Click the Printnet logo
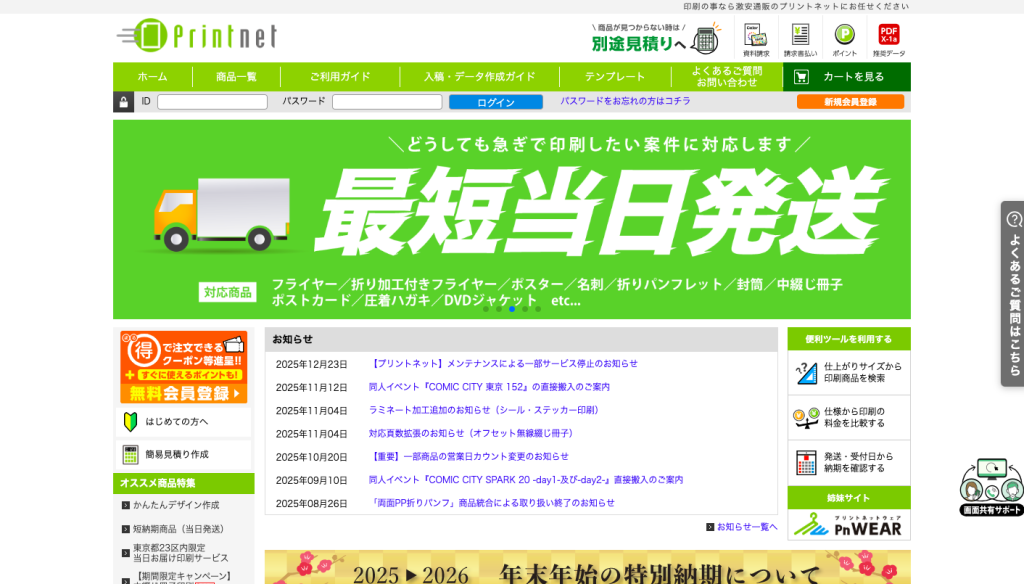Image resolution: width=1024 pixels, height=584 pixels. point(197,36)
